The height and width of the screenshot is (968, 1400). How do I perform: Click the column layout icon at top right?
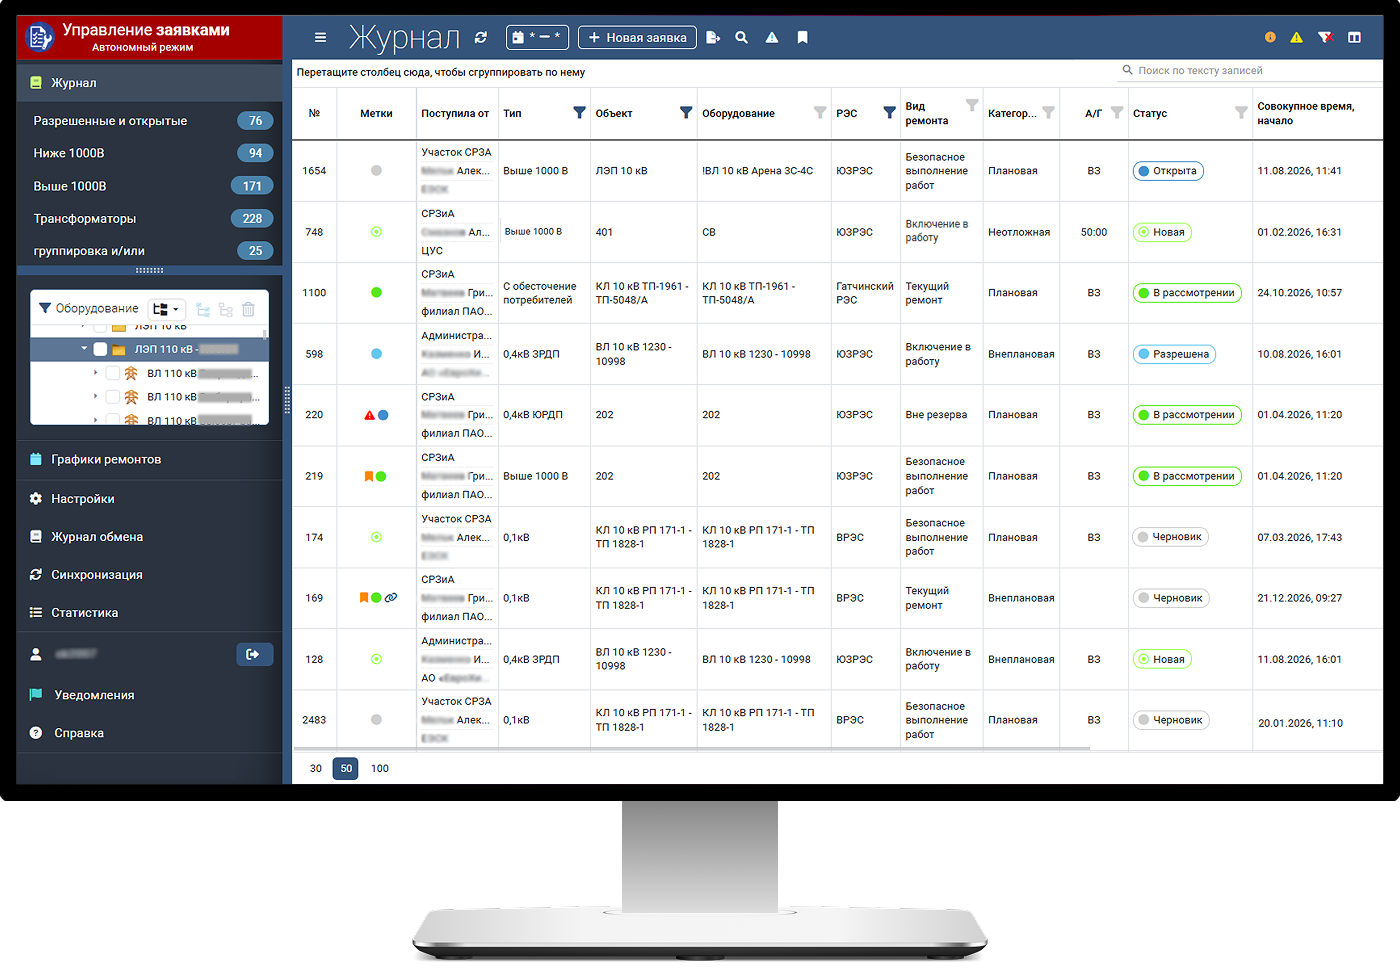coord(1354,38)
